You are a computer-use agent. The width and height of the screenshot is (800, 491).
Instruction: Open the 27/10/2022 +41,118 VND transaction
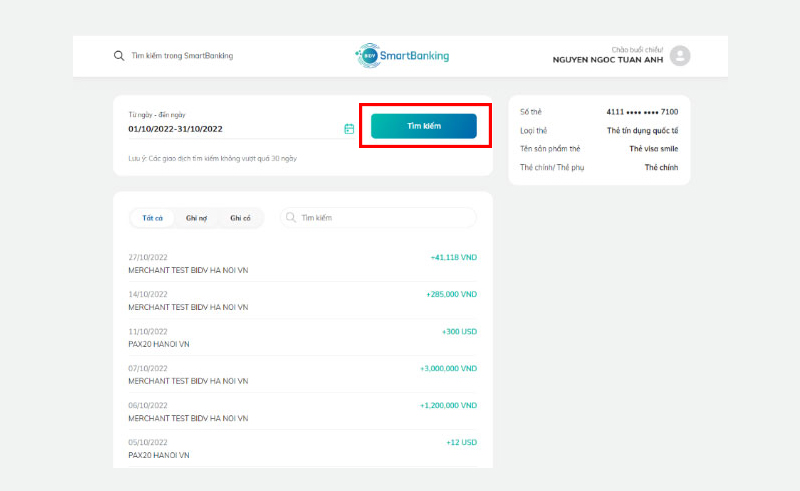[303, 263]
